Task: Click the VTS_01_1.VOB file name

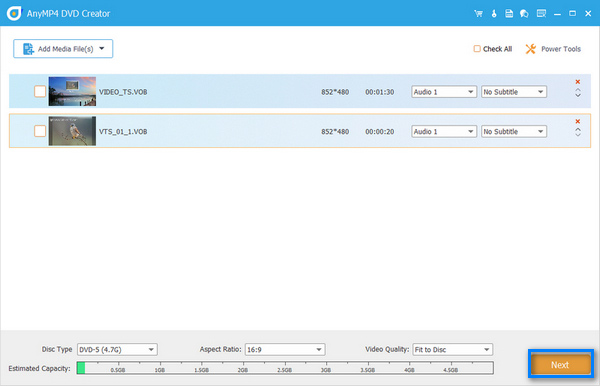Action: [123, 132]
